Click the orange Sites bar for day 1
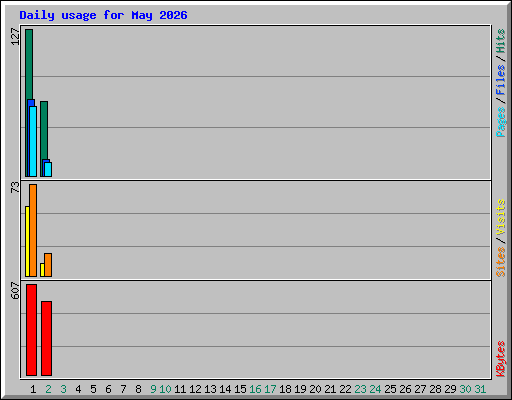 coord(33,230)
